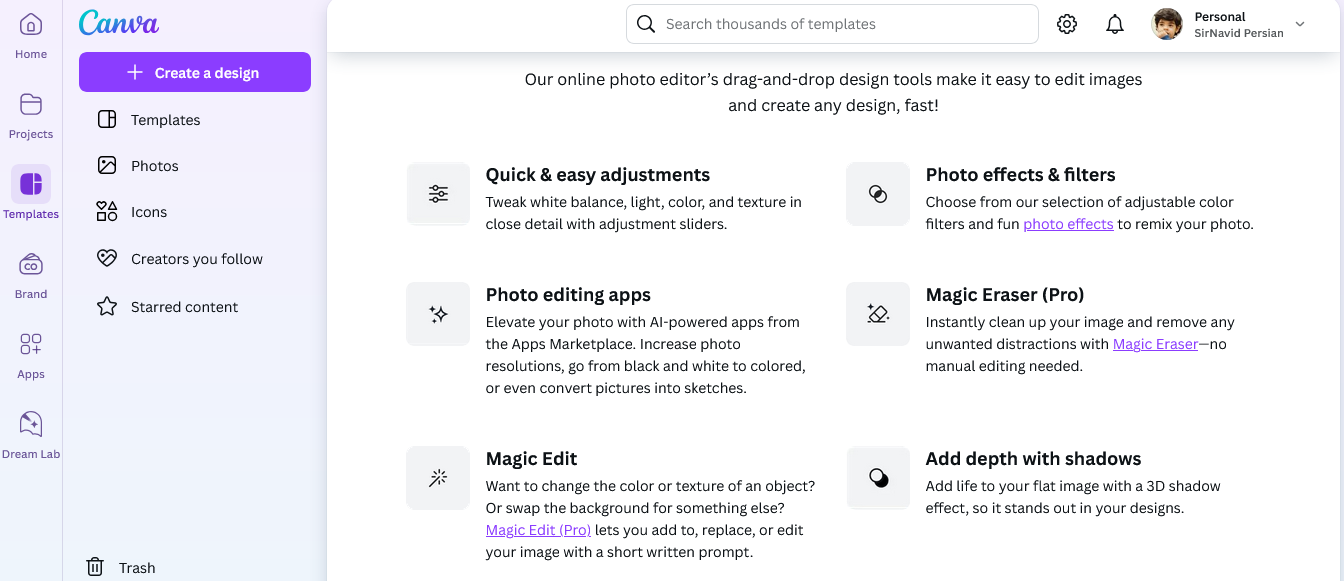The width and height of the screenshot is (1344, 581).
Task: Click the Magic Eraser feature icon
Action: pos(878,314)
